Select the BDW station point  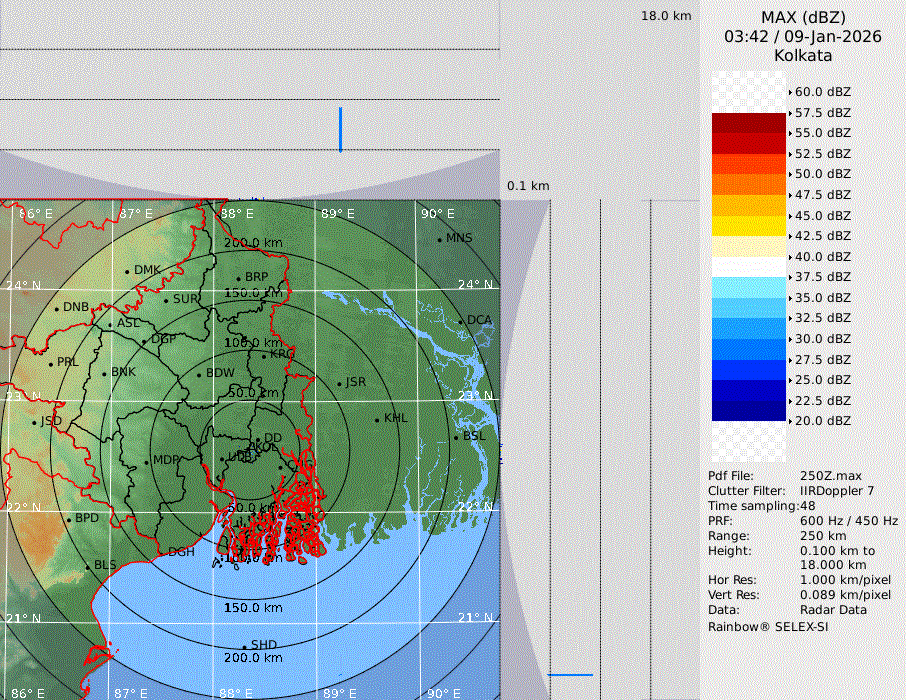[199, 375]
